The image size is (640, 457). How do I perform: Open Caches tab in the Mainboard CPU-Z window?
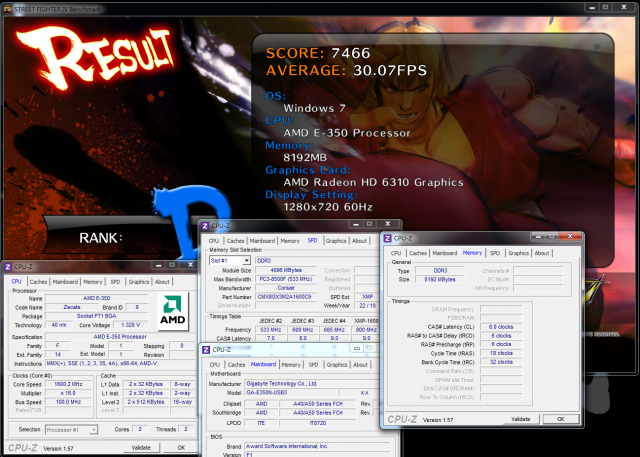coord(236,365)
